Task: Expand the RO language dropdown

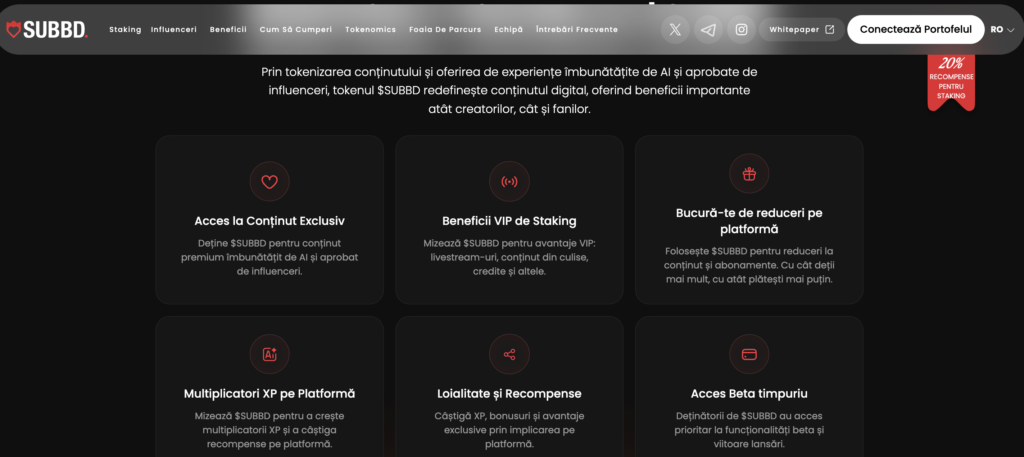Action: pos(1002,29)
